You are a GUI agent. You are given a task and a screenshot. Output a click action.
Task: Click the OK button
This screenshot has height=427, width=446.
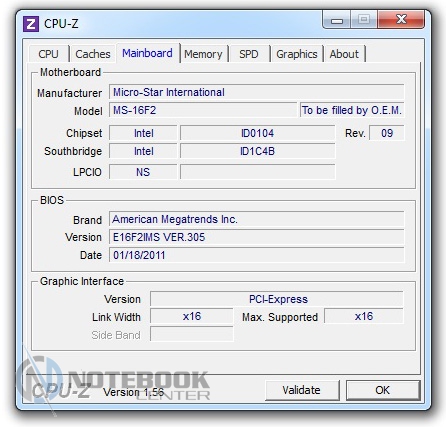(x=383, y=390)
